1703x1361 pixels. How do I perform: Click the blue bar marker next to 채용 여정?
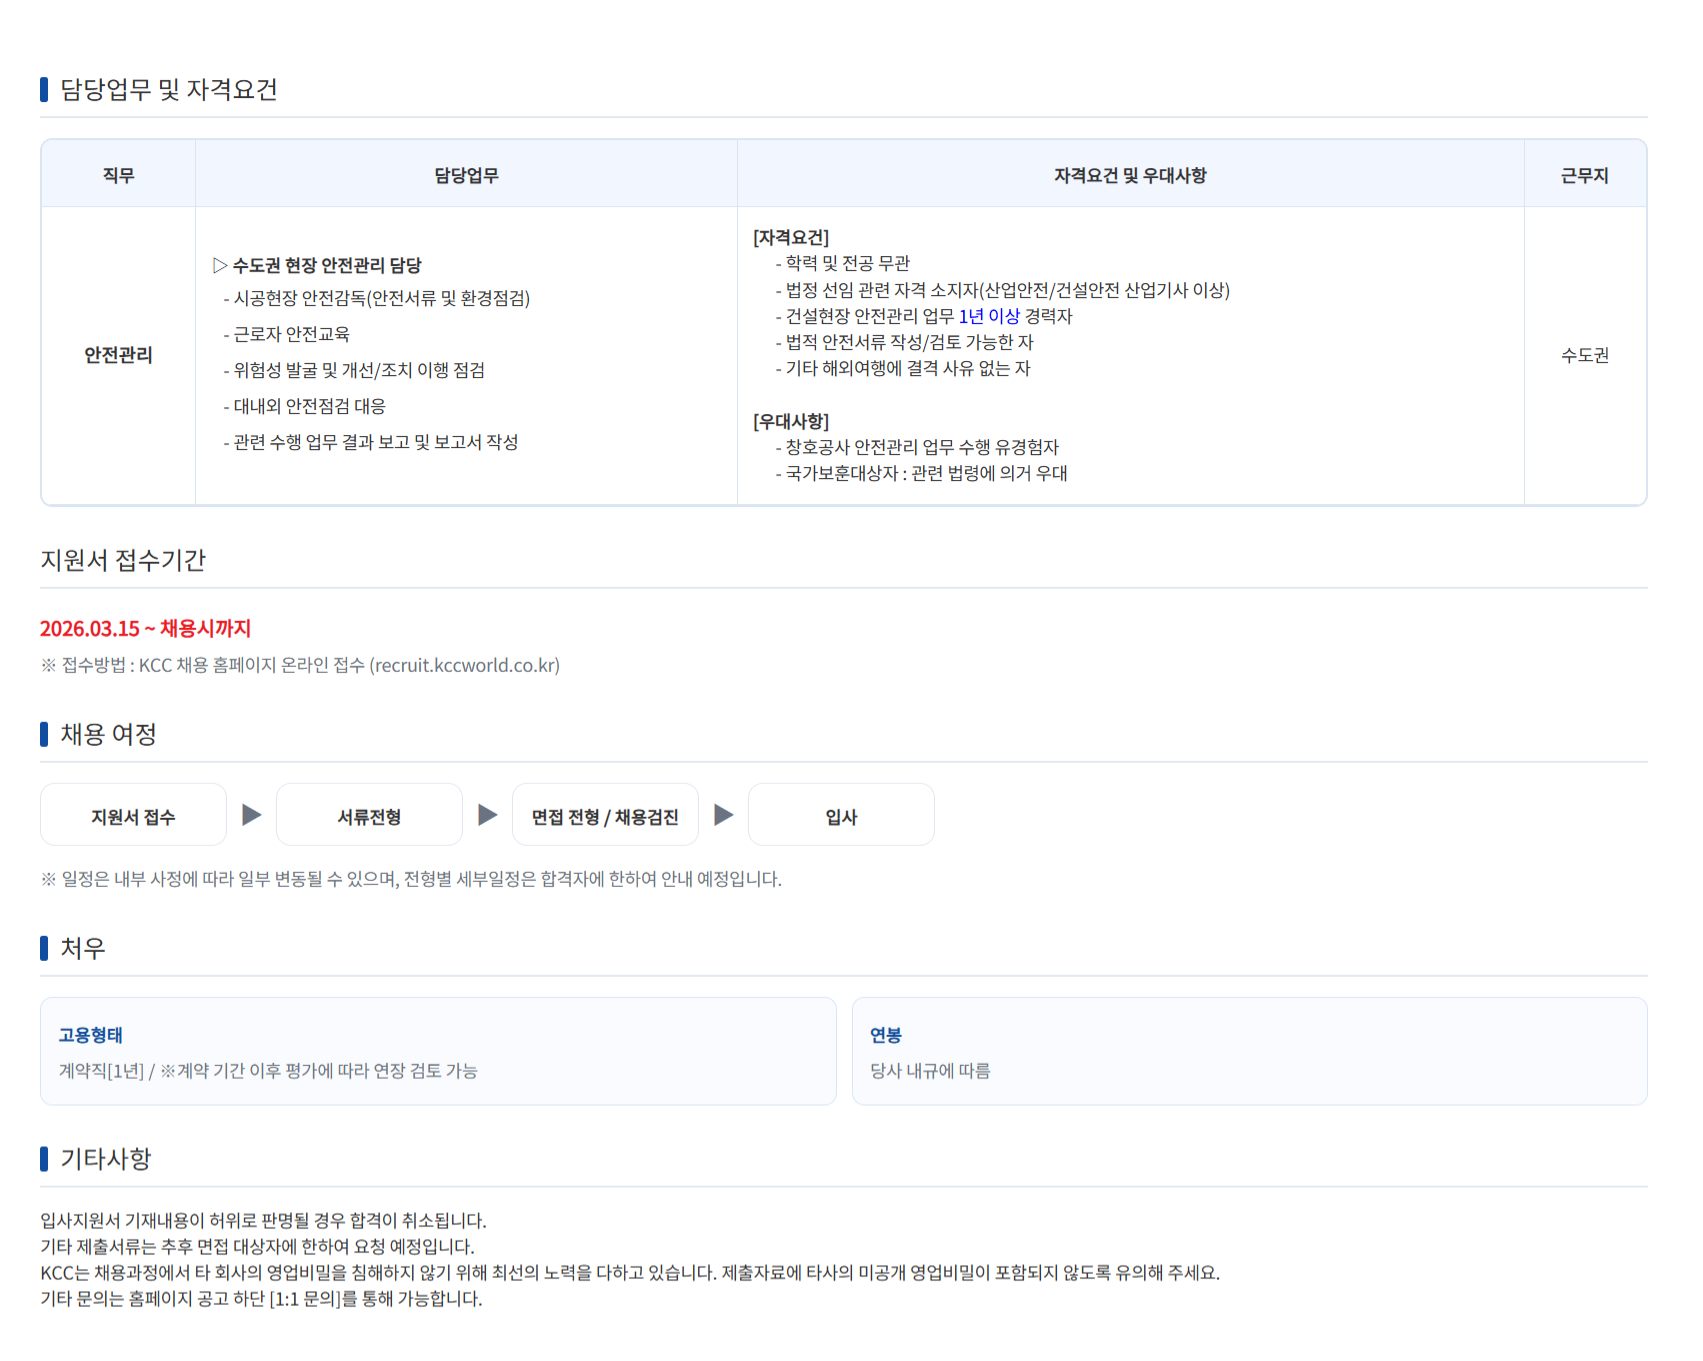coord(44,734)
